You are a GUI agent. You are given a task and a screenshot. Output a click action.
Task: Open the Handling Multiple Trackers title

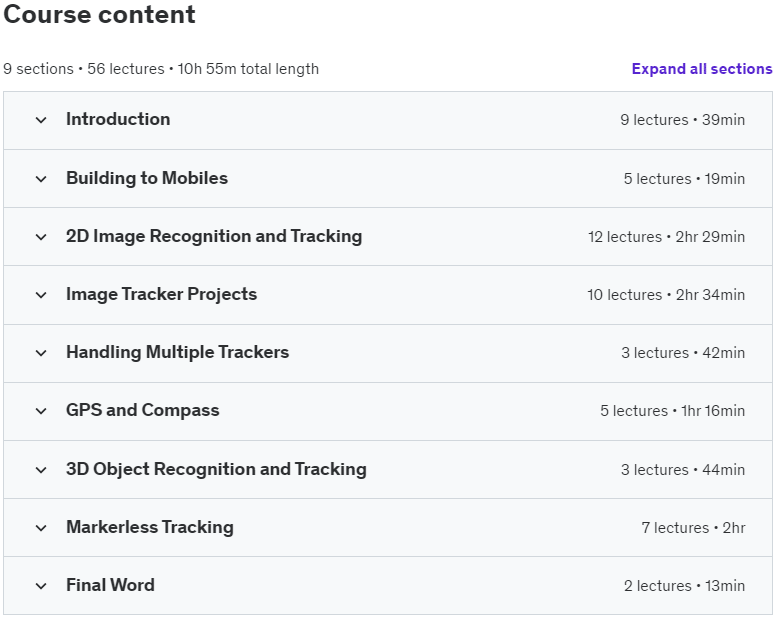(x=178, y=352)
